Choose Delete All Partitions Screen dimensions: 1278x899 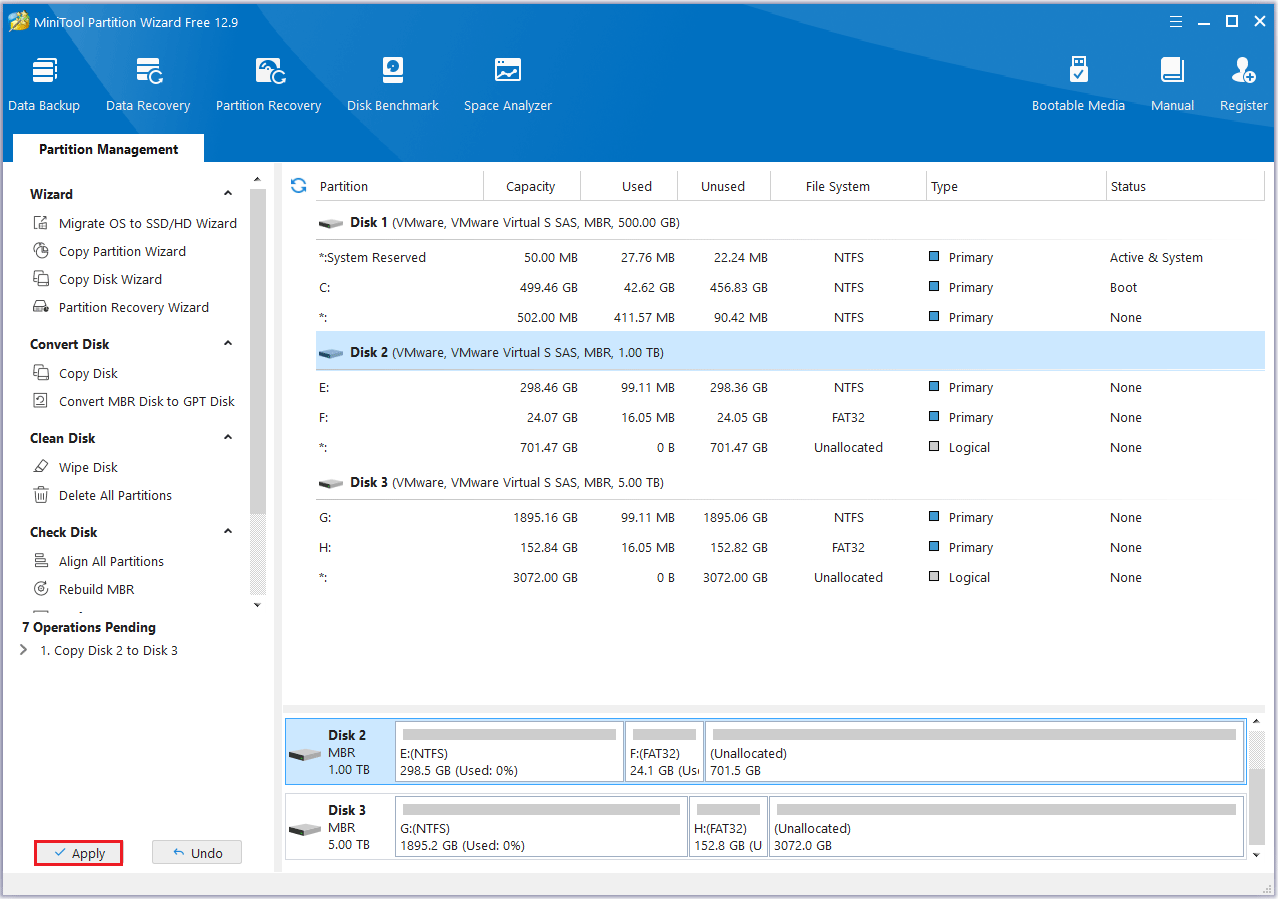[115, 495]
